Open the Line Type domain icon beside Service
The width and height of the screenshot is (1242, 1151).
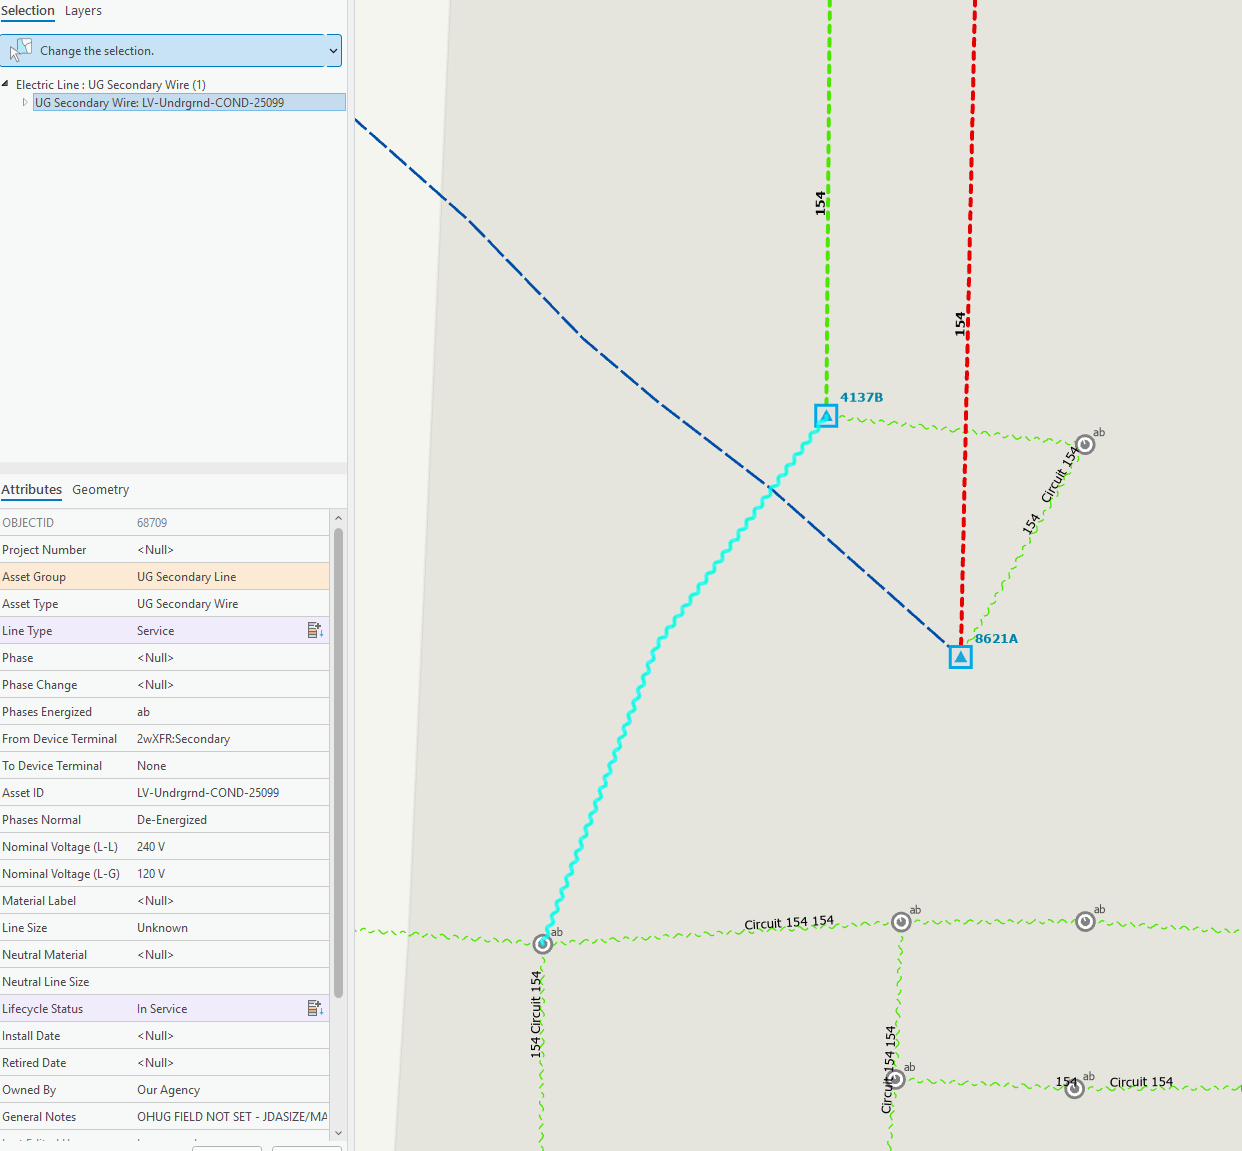click(x=315, y=630)
